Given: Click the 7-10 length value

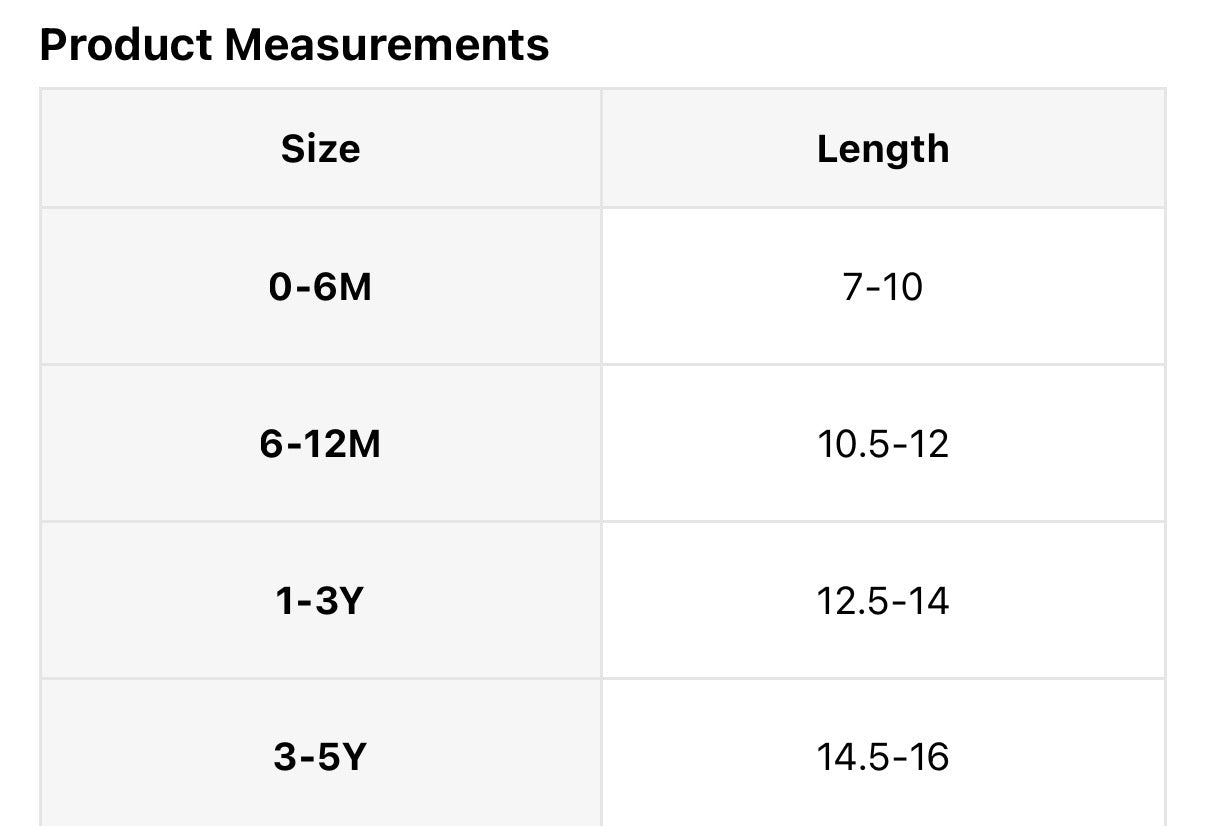Looking at the screenshot, I should (882, 288).
